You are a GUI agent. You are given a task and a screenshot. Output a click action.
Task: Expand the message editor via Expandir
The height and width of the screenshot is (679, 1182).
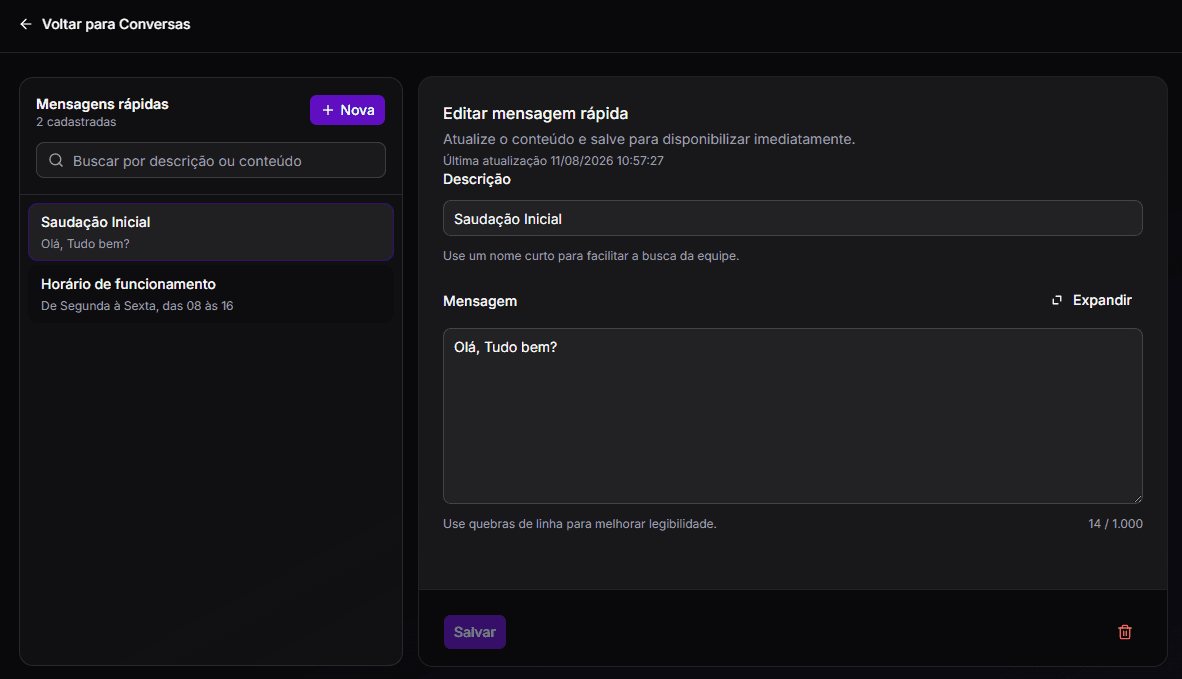[x=1092, y=300]
